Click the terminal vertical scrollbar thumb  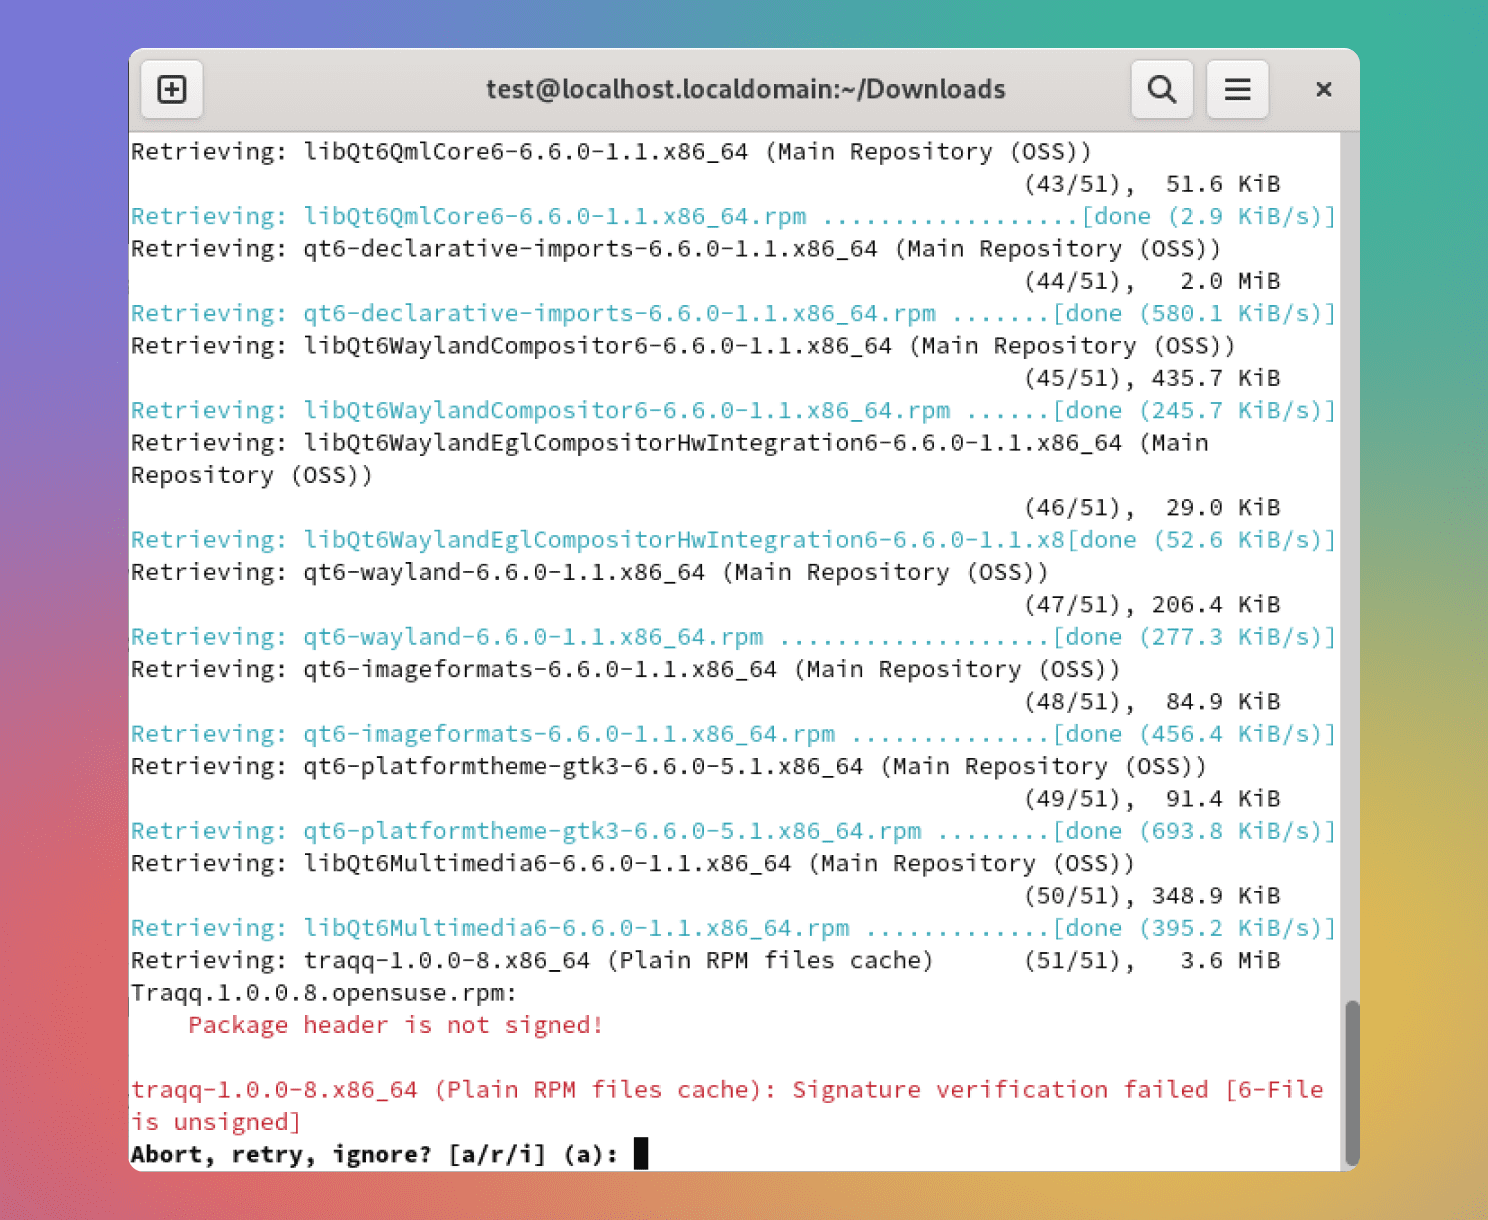click(x=1352, y=1083)
